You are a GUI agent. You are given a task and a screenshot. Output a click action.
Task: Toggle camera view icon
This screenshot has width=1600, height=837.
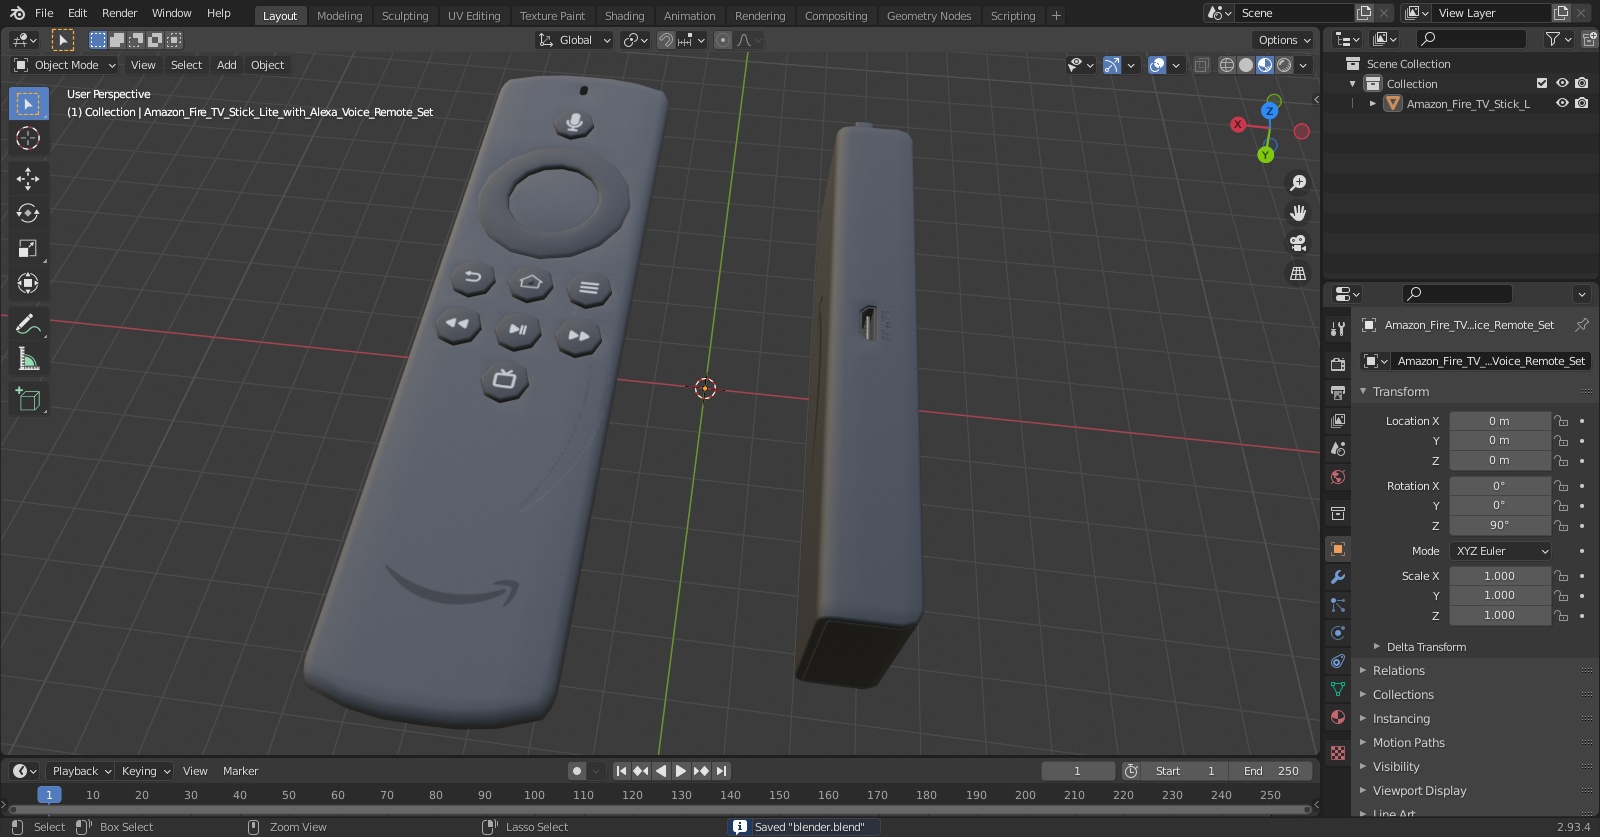pos(1298,243)
